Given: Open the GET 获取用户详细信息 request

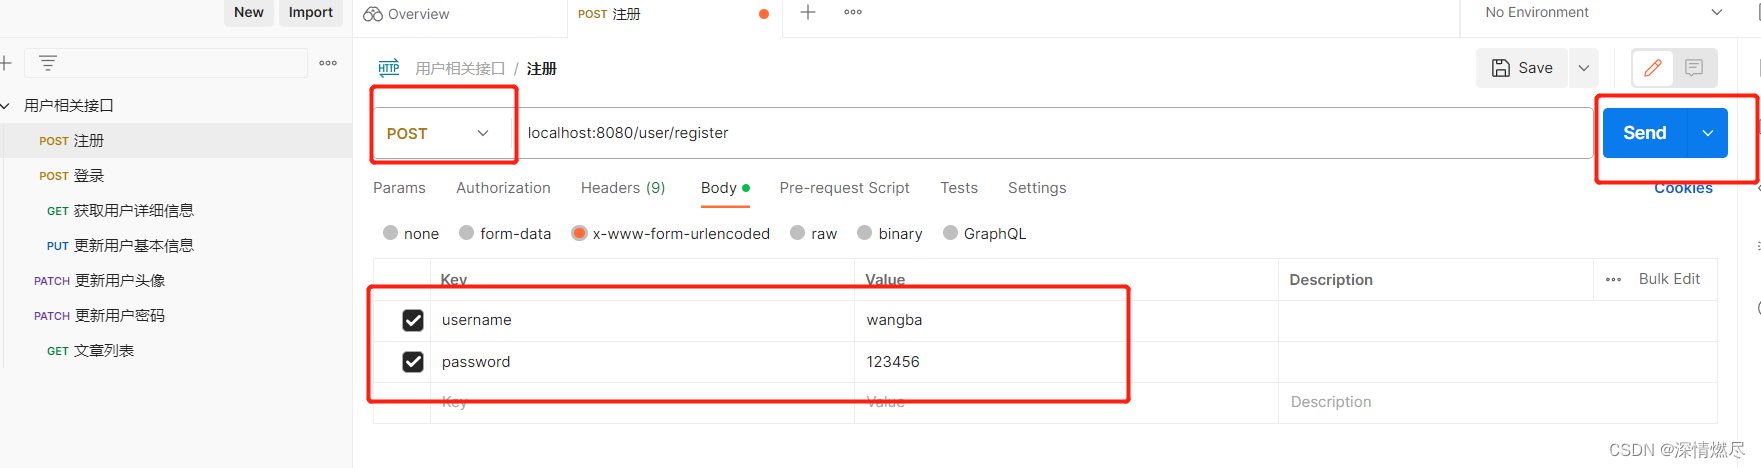Looking at the screenshot, I should point(176,211).
